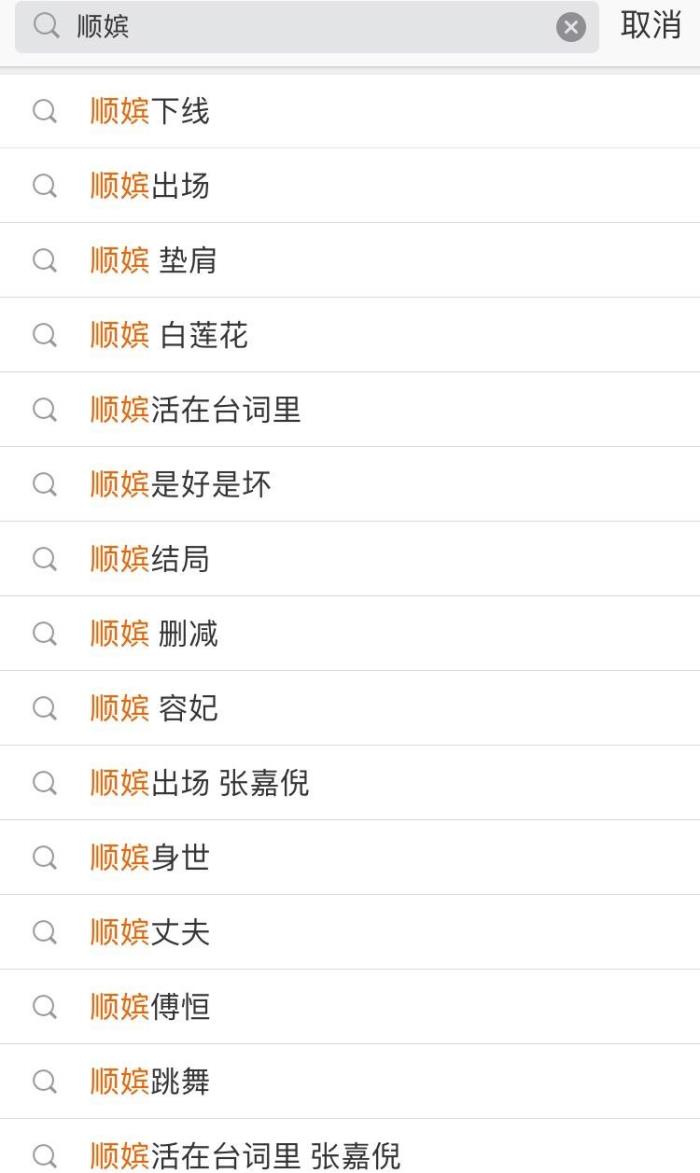The width and height of the screenshot is (700, 1173).
Task: Choose the suggestion 顺嫔是好是坏
Action: pos(181,485)
